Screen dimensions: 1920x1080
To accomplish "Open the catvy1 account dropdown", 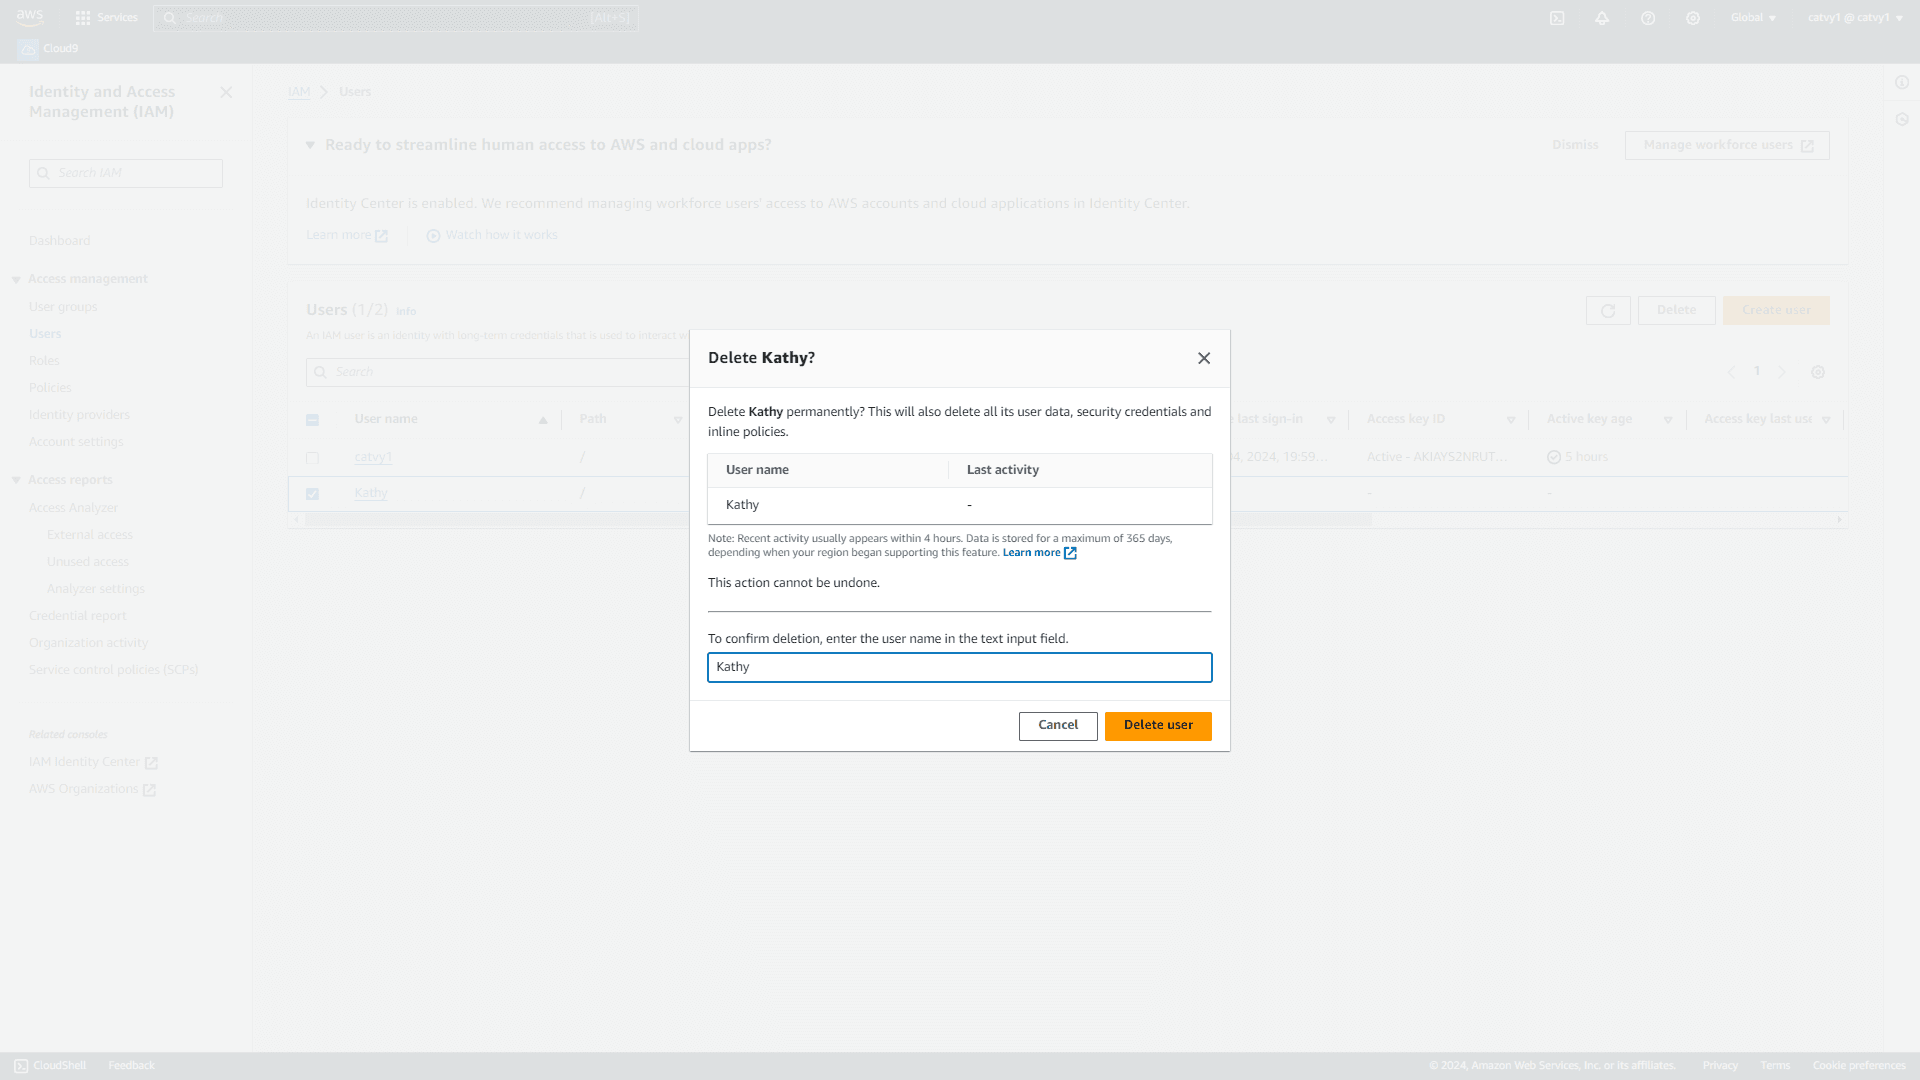I will tap(1855, 18).
